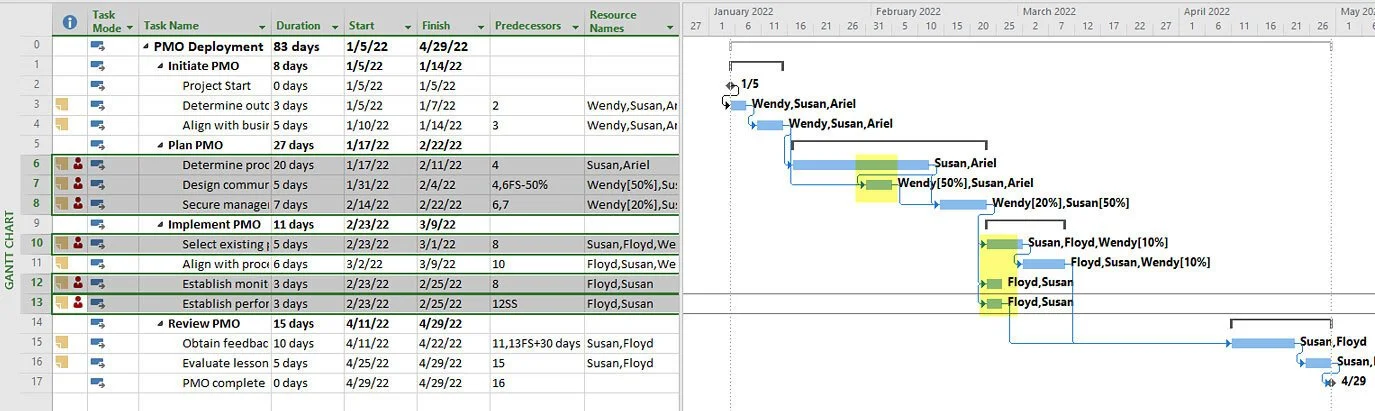This screenshot has width=1375, height=411.
Task: Click overallocated resource icon in row 8
Action: click(x=78, y=204)
